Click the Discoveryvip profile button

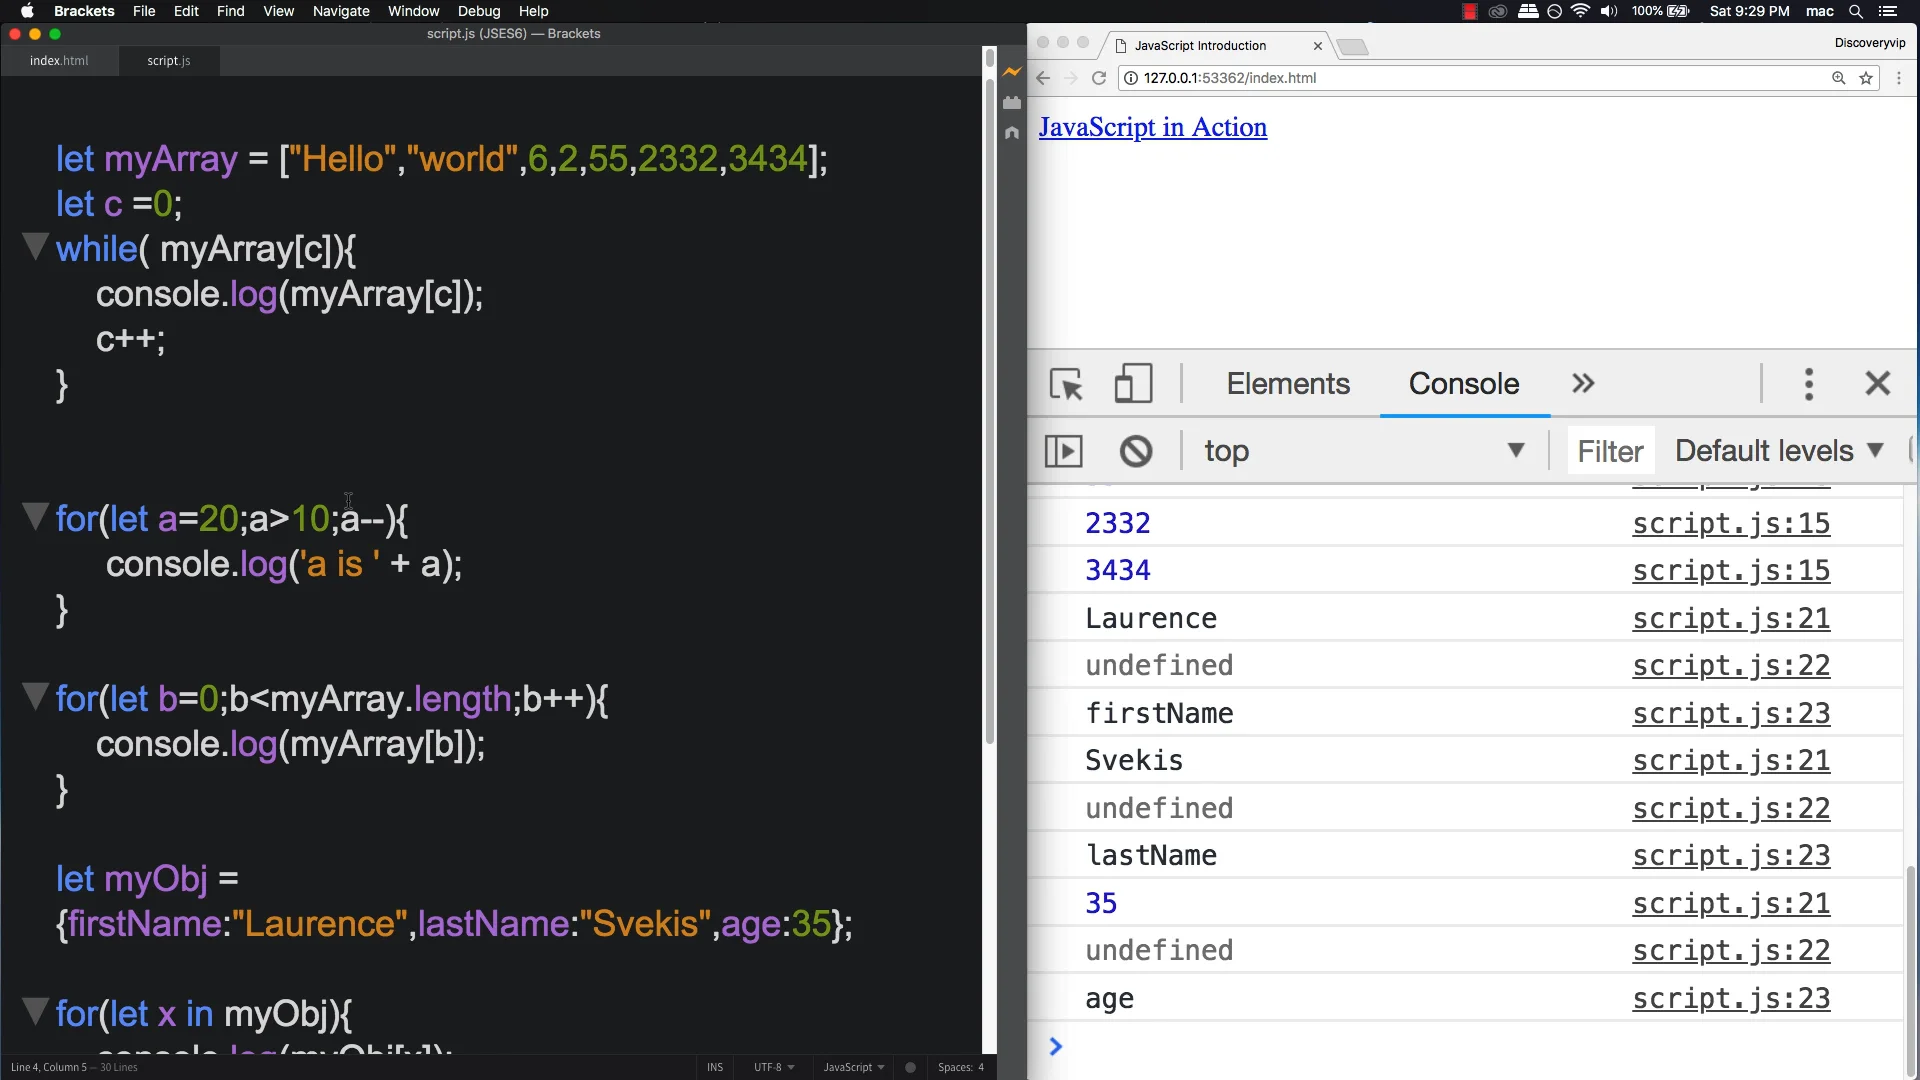tap(1870, 43)
